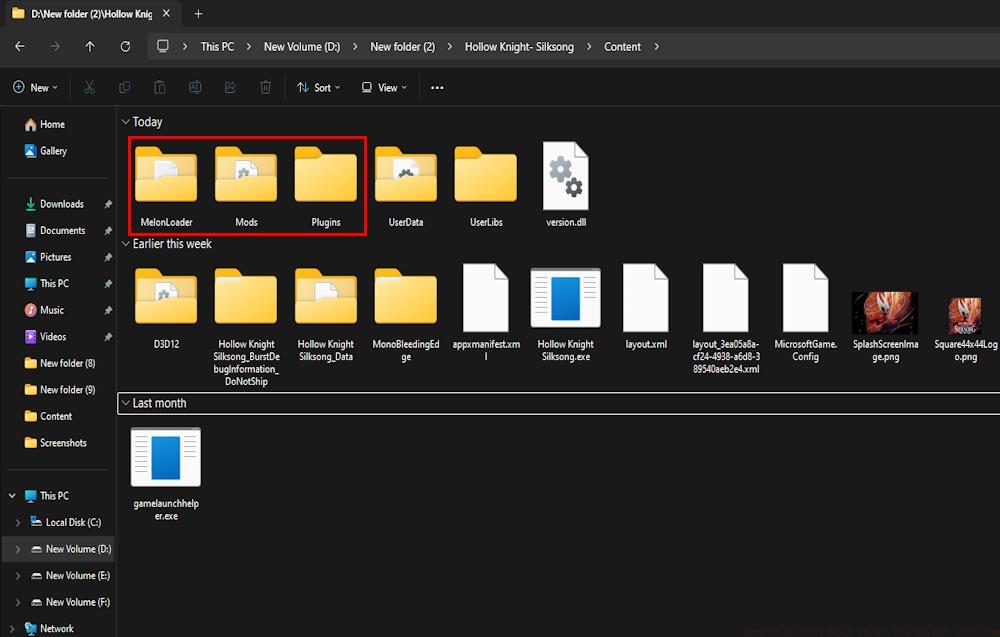This screenshot has width=1000, height=637.
Task: Click the Refresh icon in the address bar
Action: coord(124,46)
